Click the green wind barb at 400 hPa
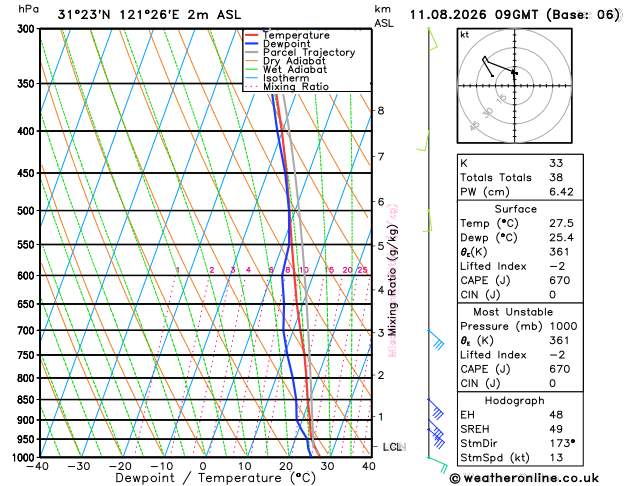Screen dimensions: 629x486 (423, 141)
